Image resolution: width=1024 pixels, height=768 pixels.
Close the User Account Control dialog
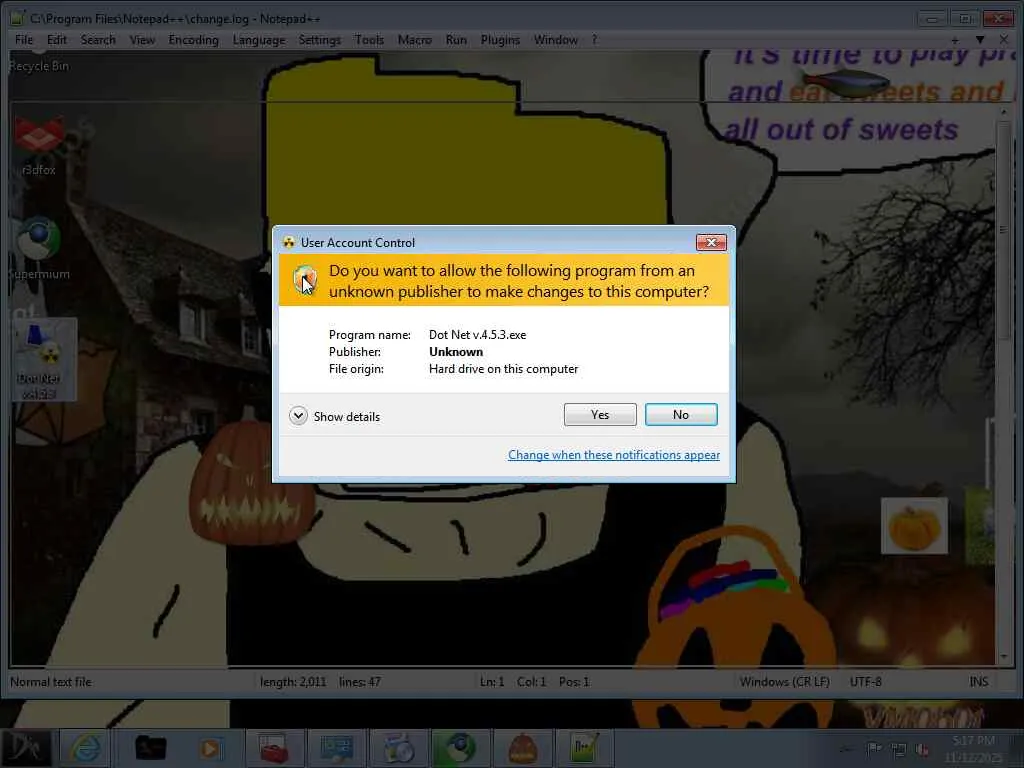click(x=711, y=242)
